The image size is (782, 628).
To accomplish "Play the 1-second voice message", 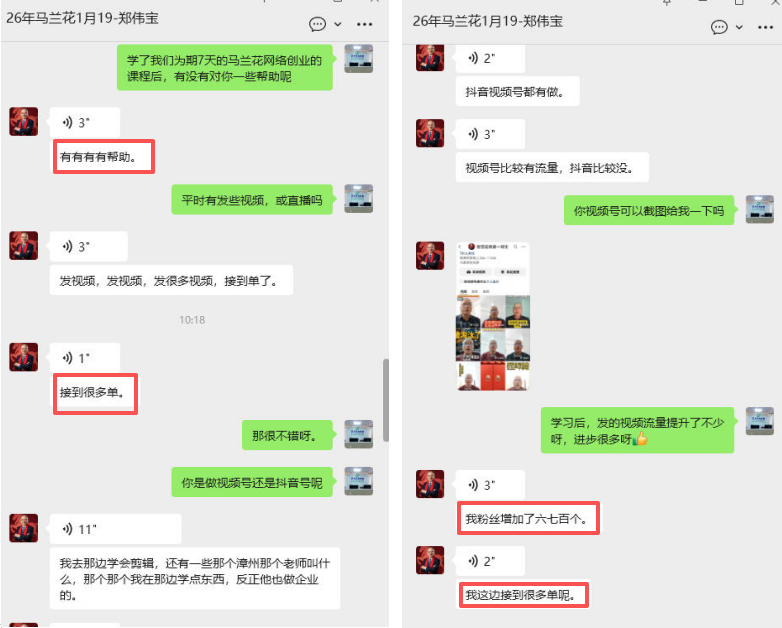I will click(85, 358).
